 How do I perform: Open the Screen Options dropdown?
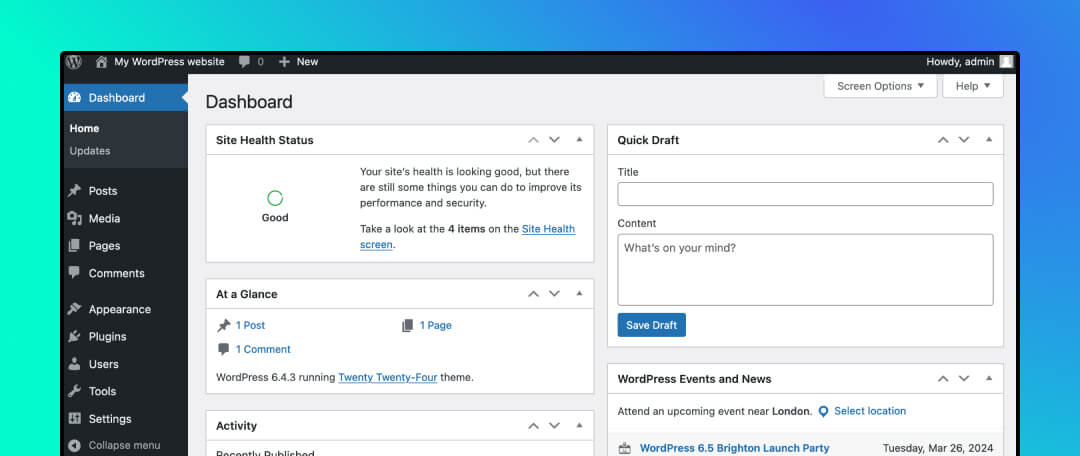click(880, 86)
